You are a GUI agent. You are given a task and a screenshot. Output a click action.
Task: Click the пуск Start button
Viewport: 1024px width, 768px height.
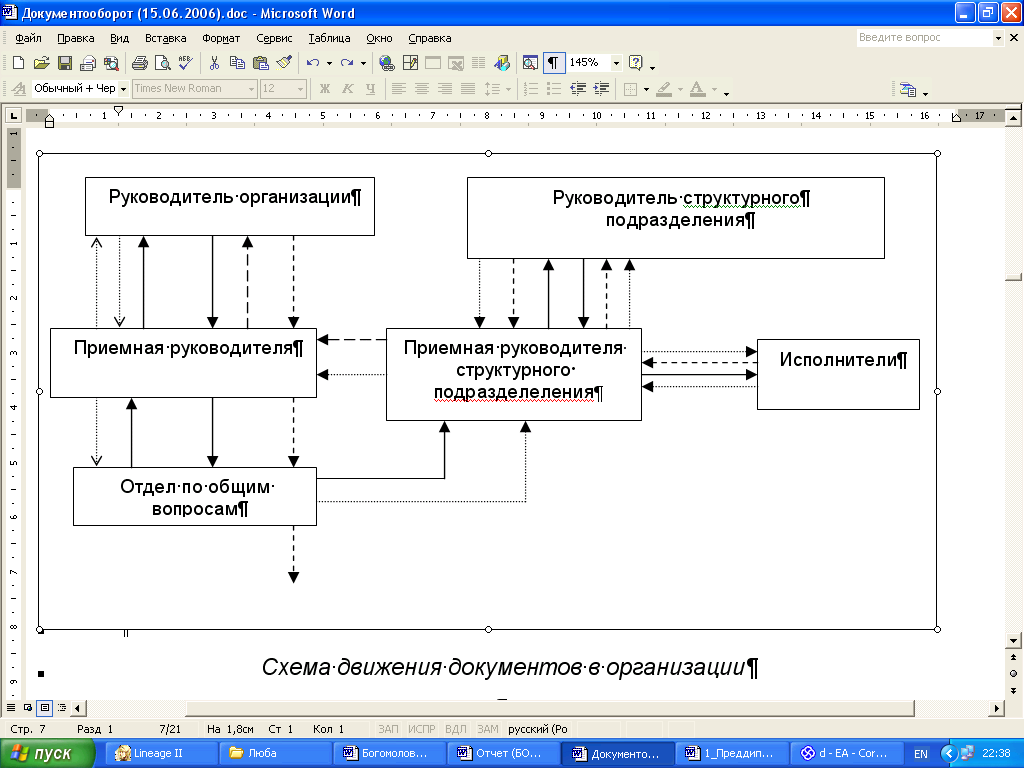pos(48,754)
